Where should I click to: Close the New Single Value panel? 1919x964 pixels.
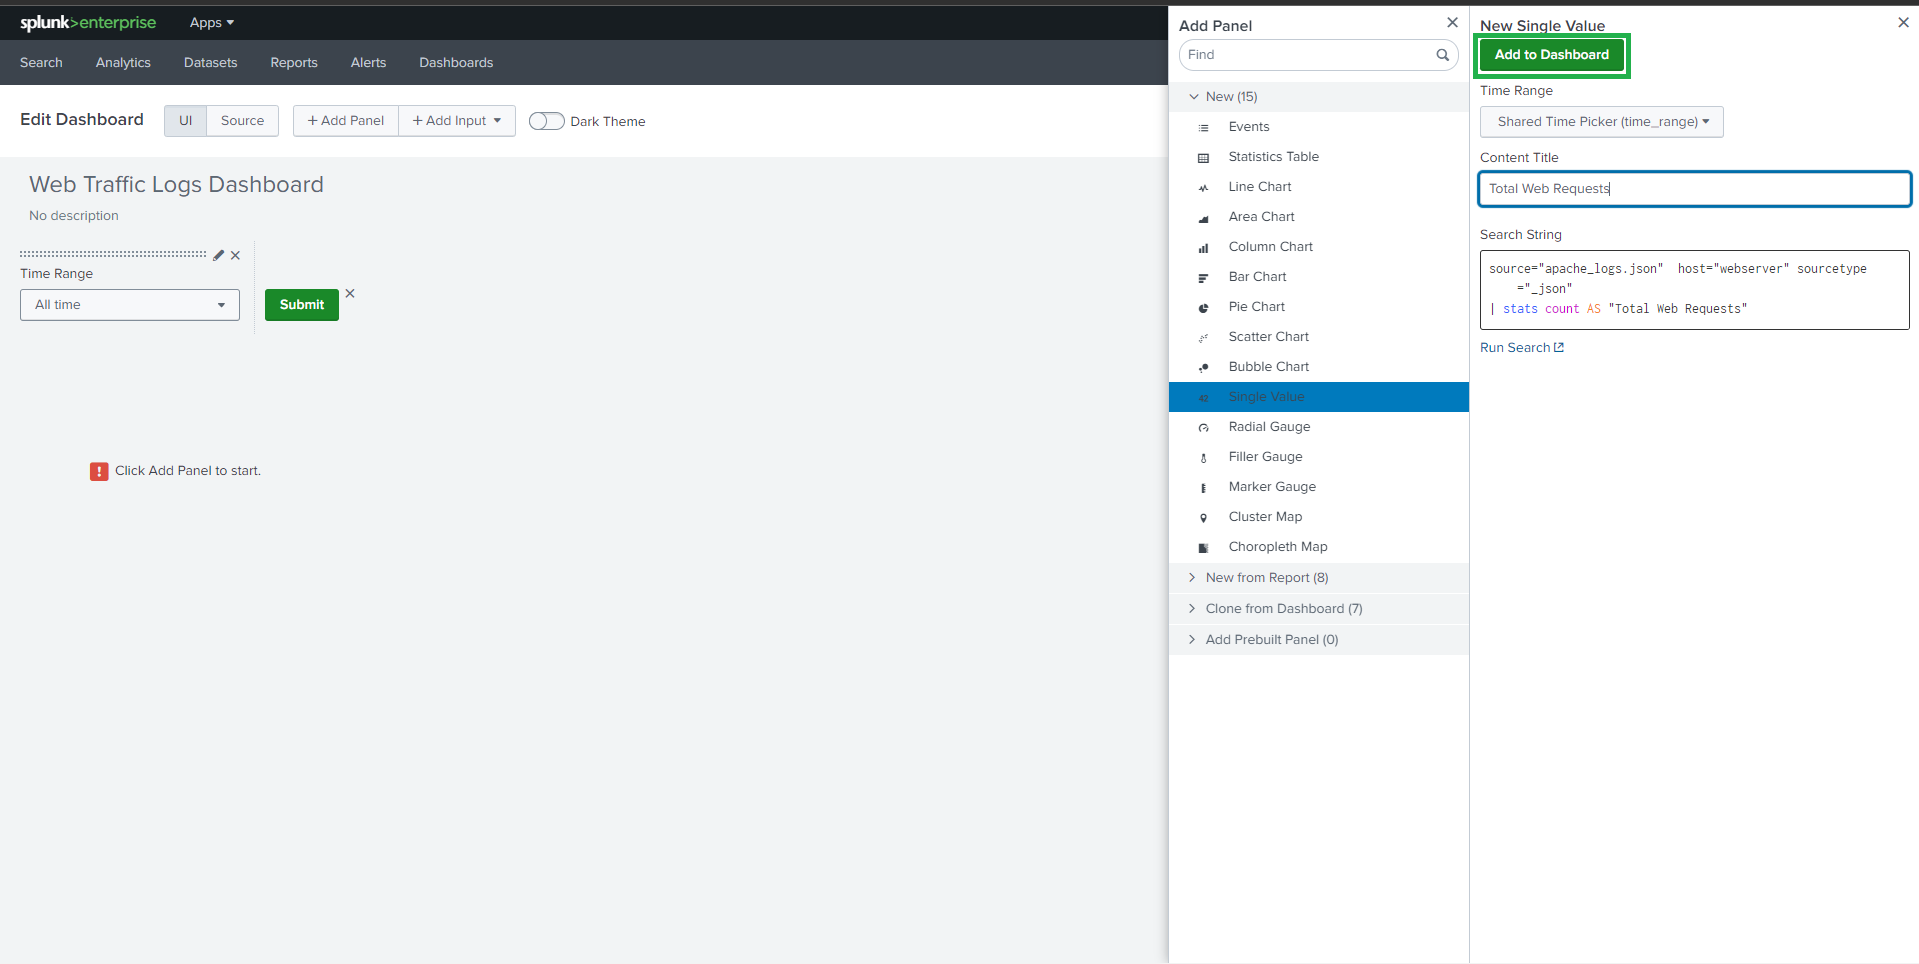click(1903, 22)
